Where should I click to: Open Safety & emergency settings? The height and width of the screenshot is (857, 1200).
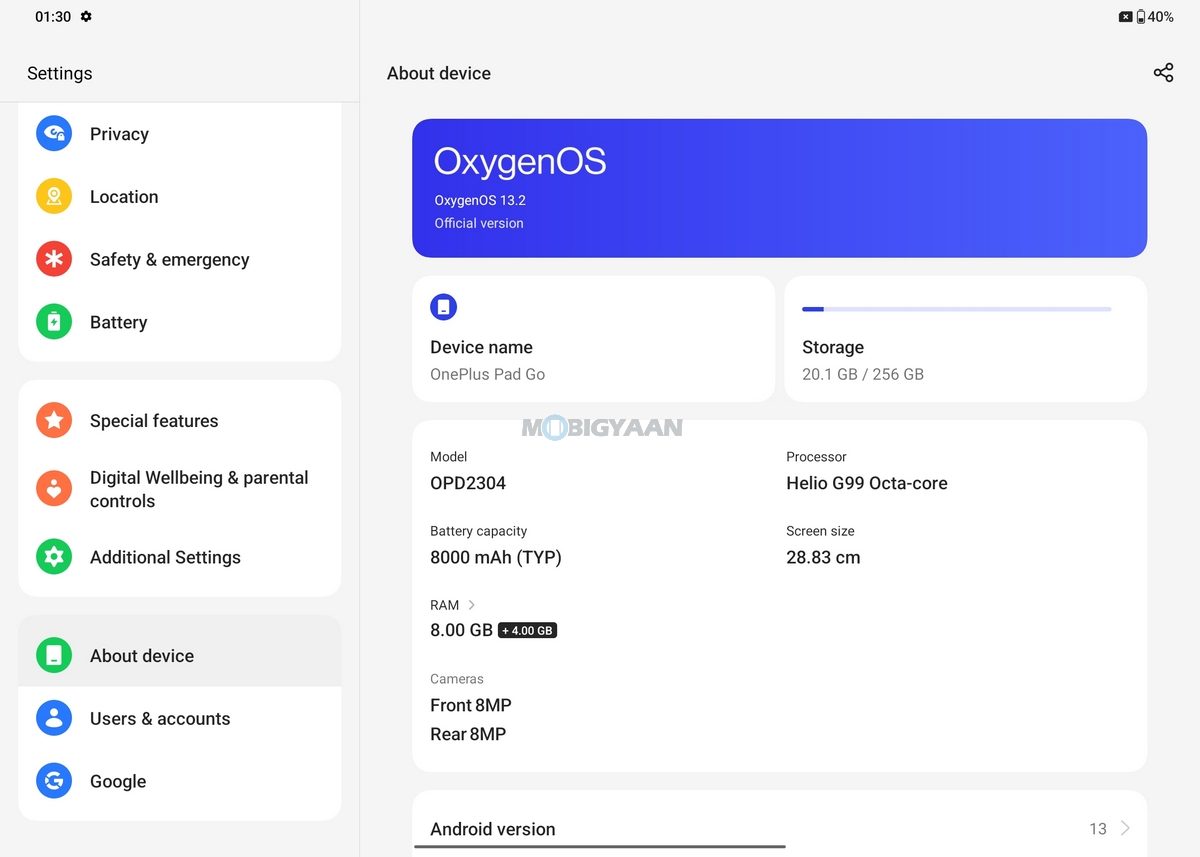[180, 259]
